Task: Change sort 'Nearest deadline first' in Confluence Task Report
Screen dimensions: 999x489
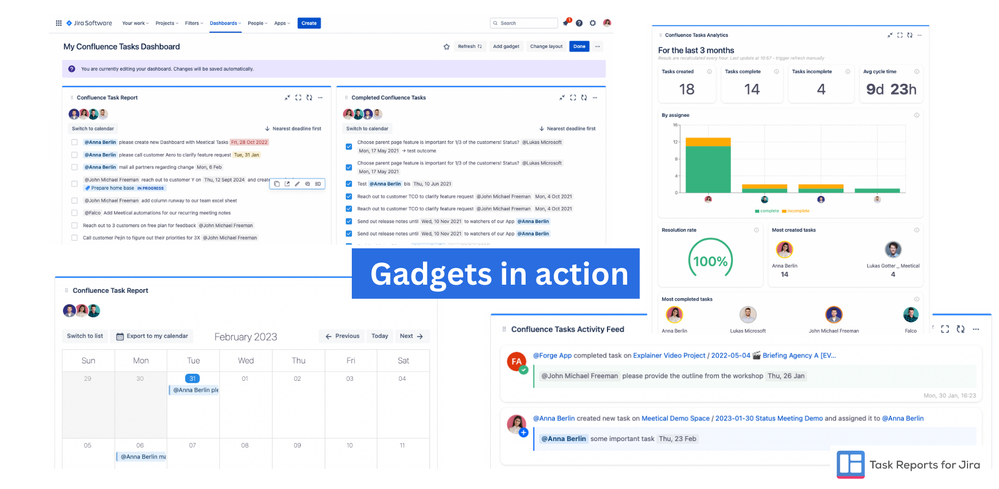Action: pyautogui.click(x=293, y=129)
